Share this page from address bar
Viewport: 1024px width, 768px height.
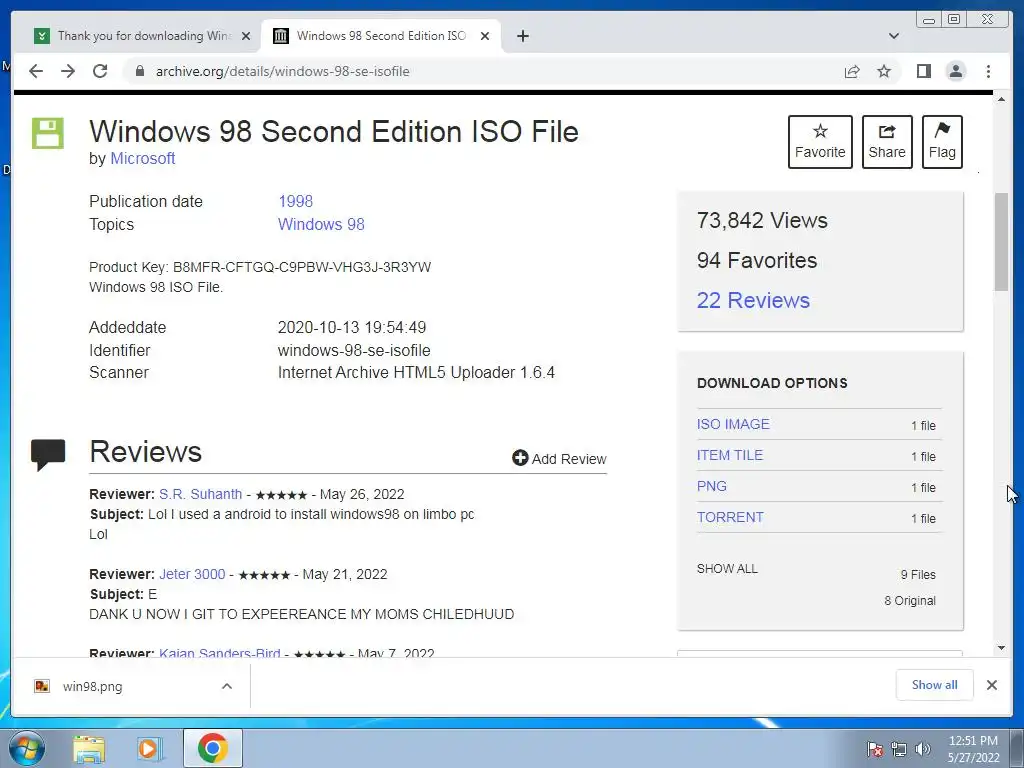852,71
